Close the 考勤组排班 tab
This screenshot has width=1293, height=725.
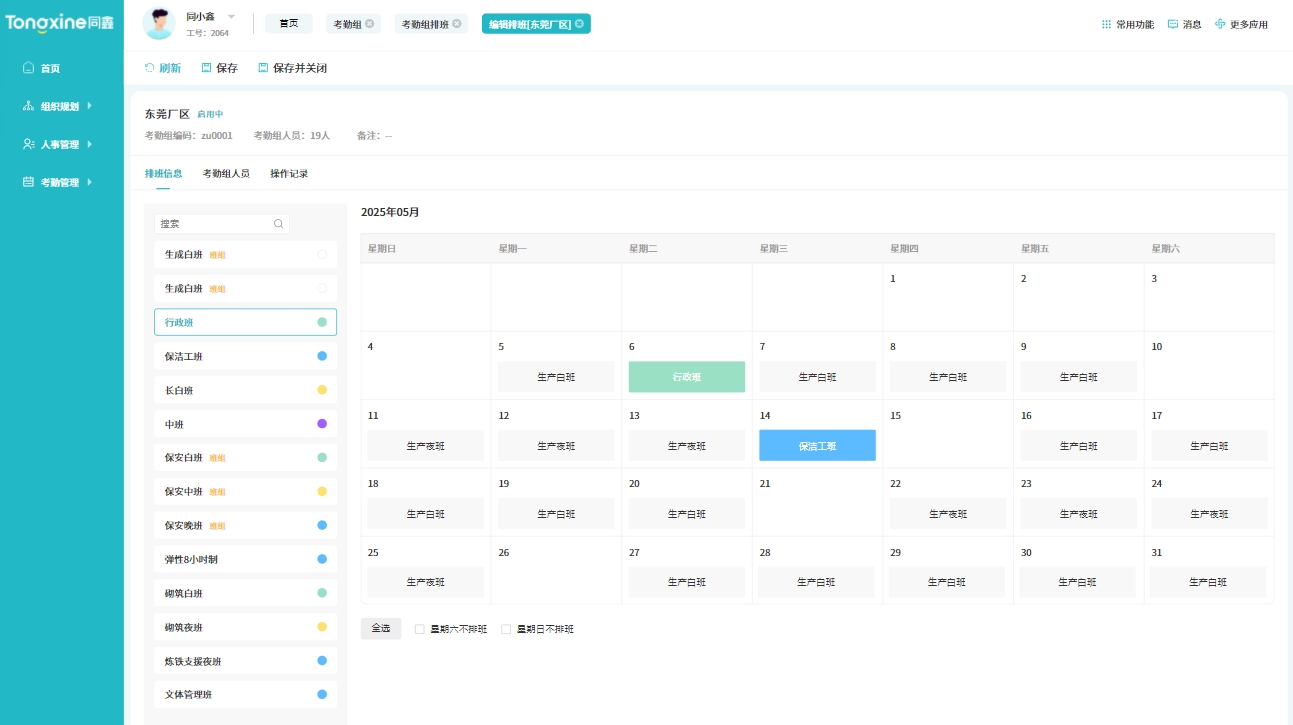coord(457,23)
